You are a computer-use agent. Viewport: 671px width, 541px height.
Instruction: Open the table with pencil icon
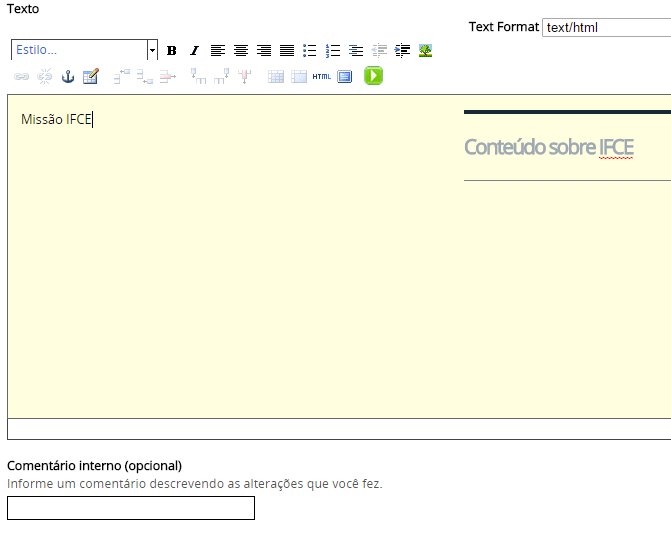coord(91,77)
